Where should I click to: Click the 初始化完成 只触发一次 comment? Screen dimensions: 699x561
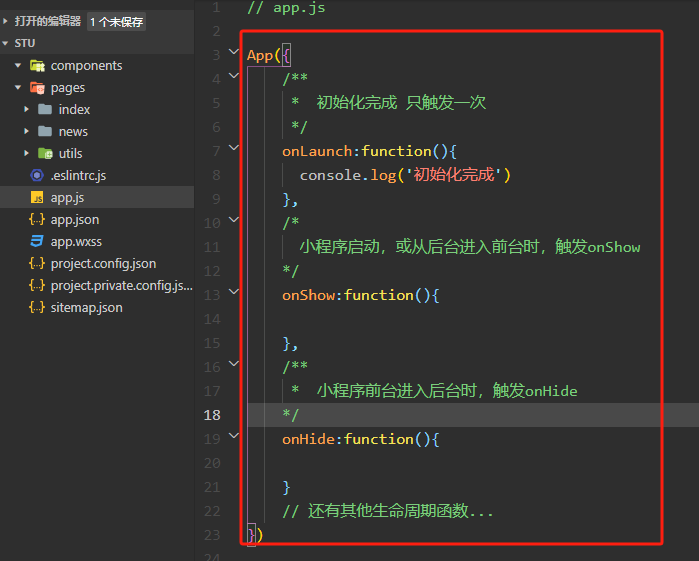(401, 103)
